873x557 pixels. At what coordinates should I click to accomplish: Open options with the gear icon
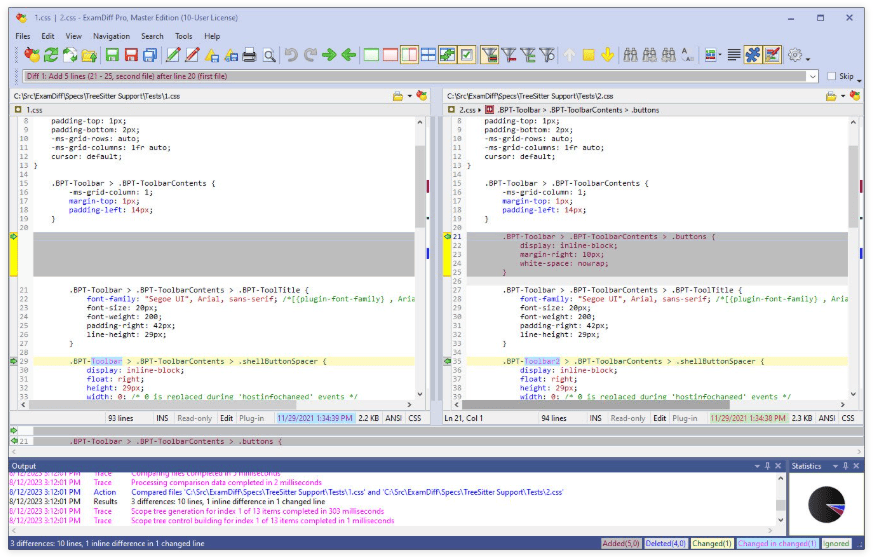(x=795, y=55)
